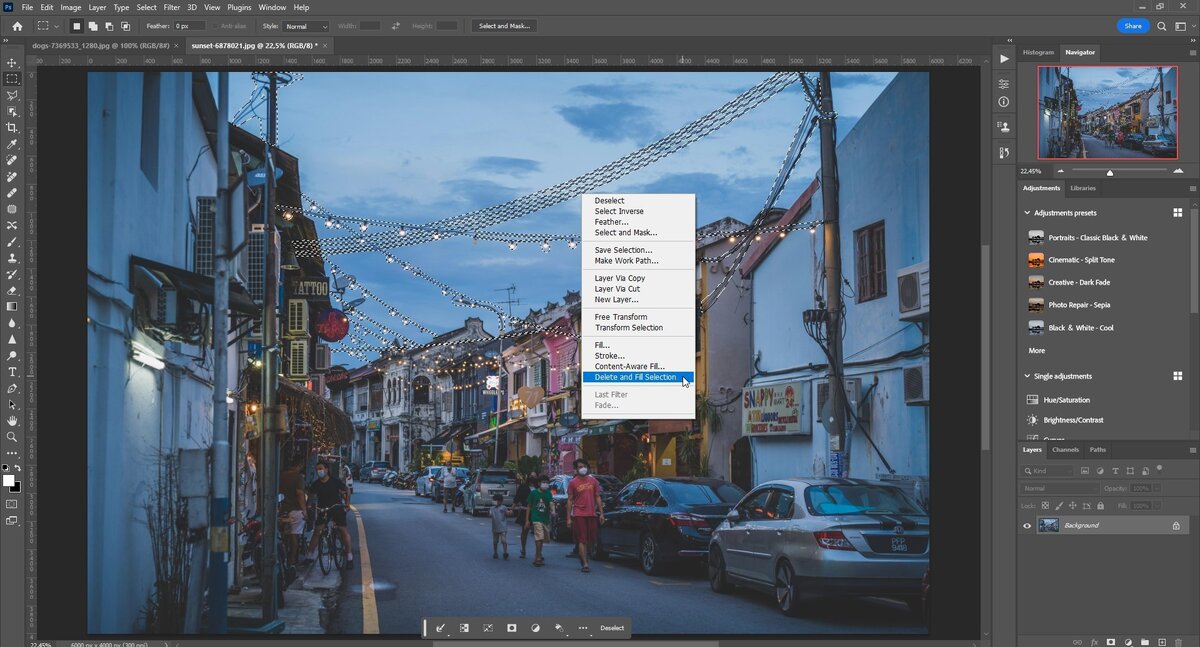Toggle Background layer visibility eye

point(1026,525)
